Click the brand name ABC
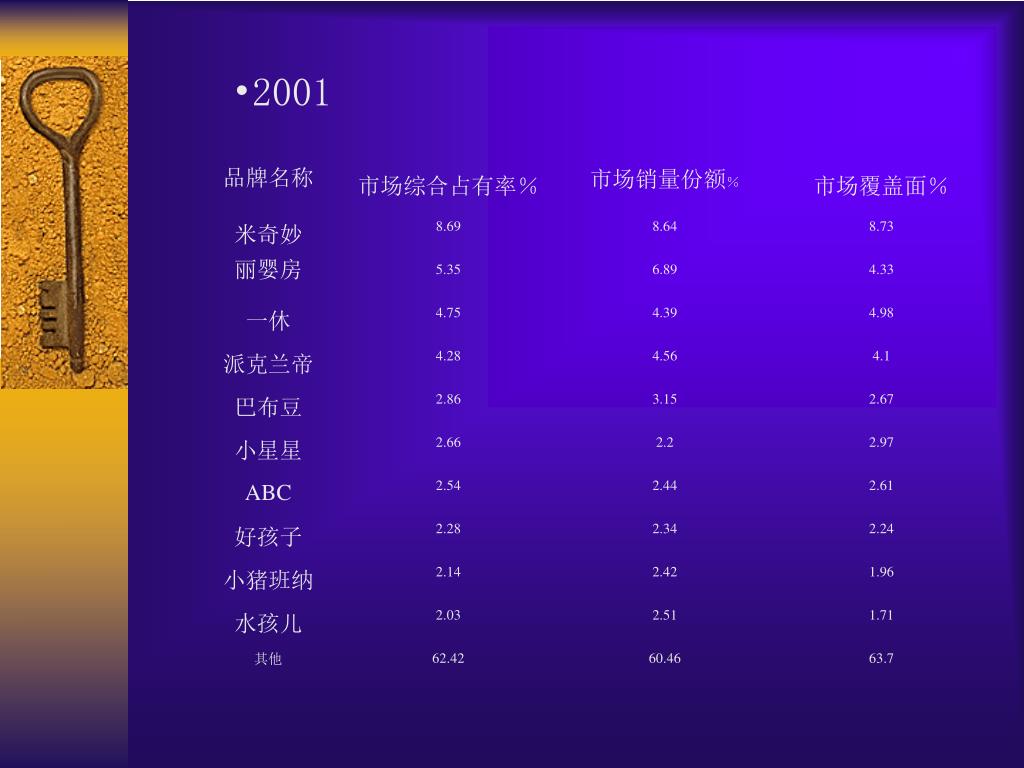This screenshot has height=768, width=1024. pos(268,493)
